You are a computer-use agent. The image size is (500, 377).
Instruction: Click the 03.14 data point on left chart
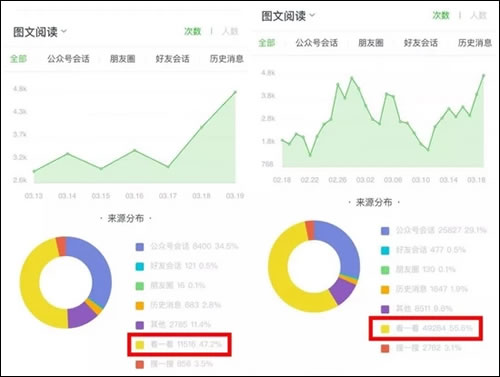[x=68, y=154]
